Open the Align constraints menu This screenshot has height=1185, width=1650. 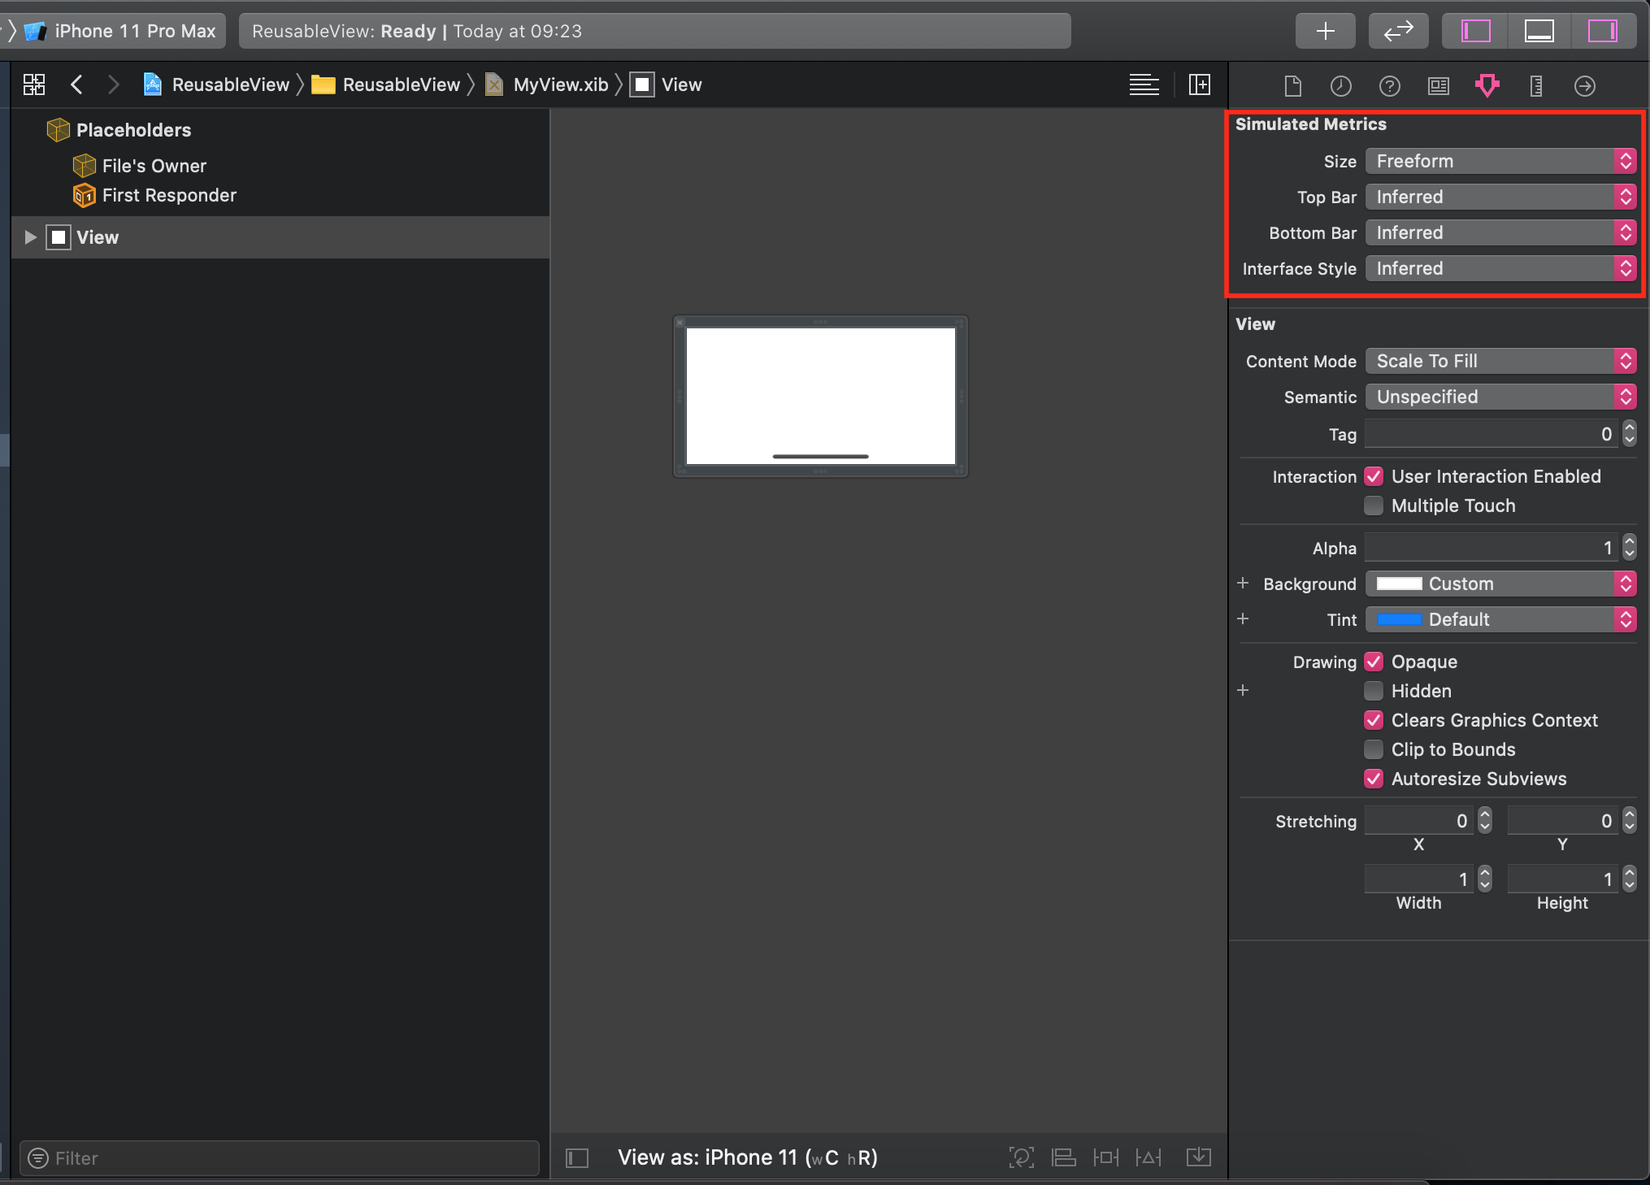[x=1064, y=1158]
